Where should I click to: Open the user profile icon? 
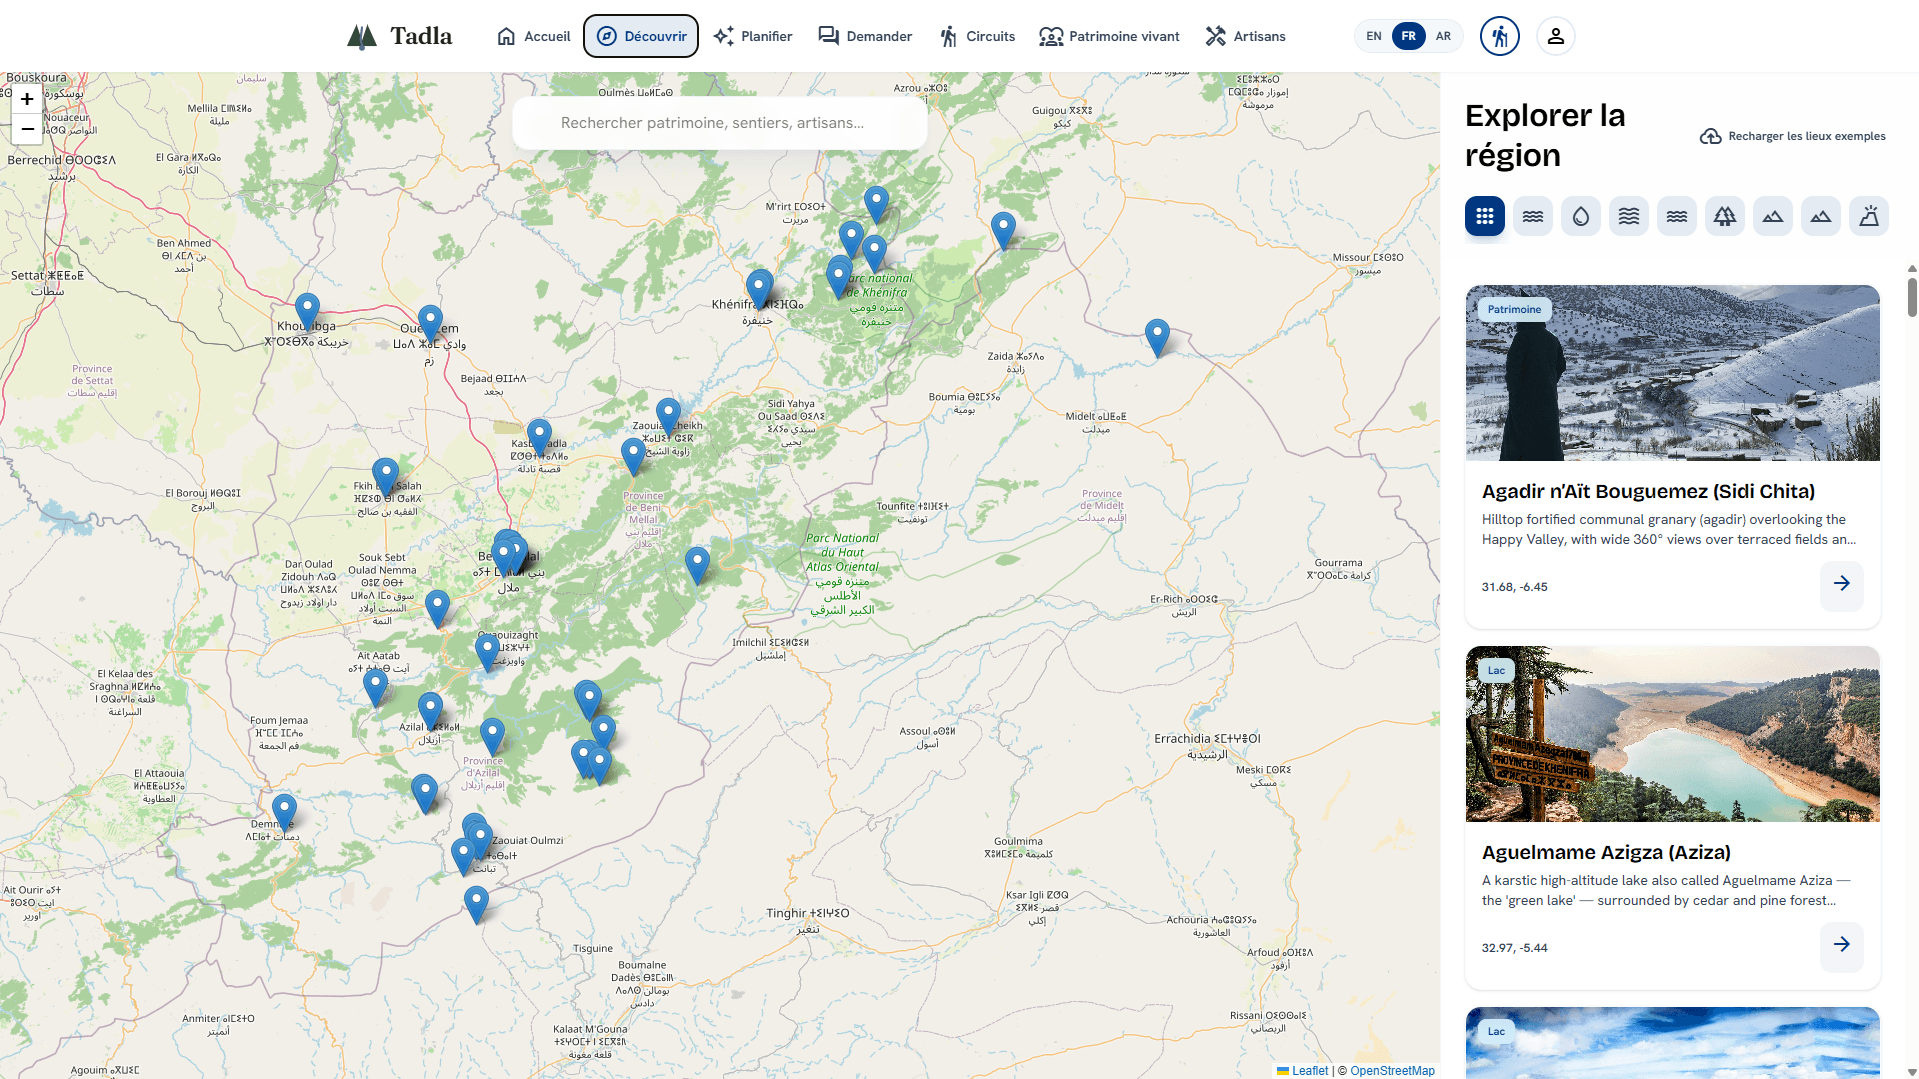tap(1556, 36)
